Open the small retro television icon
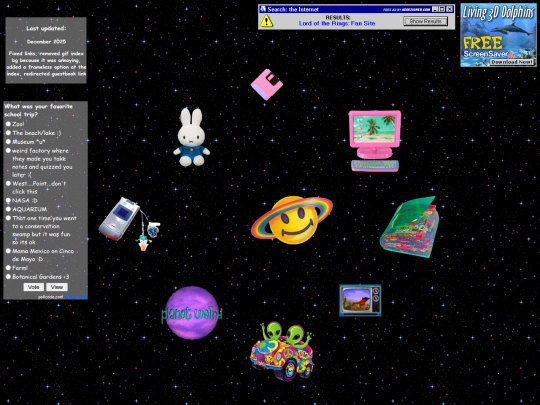 pos(360,300)
